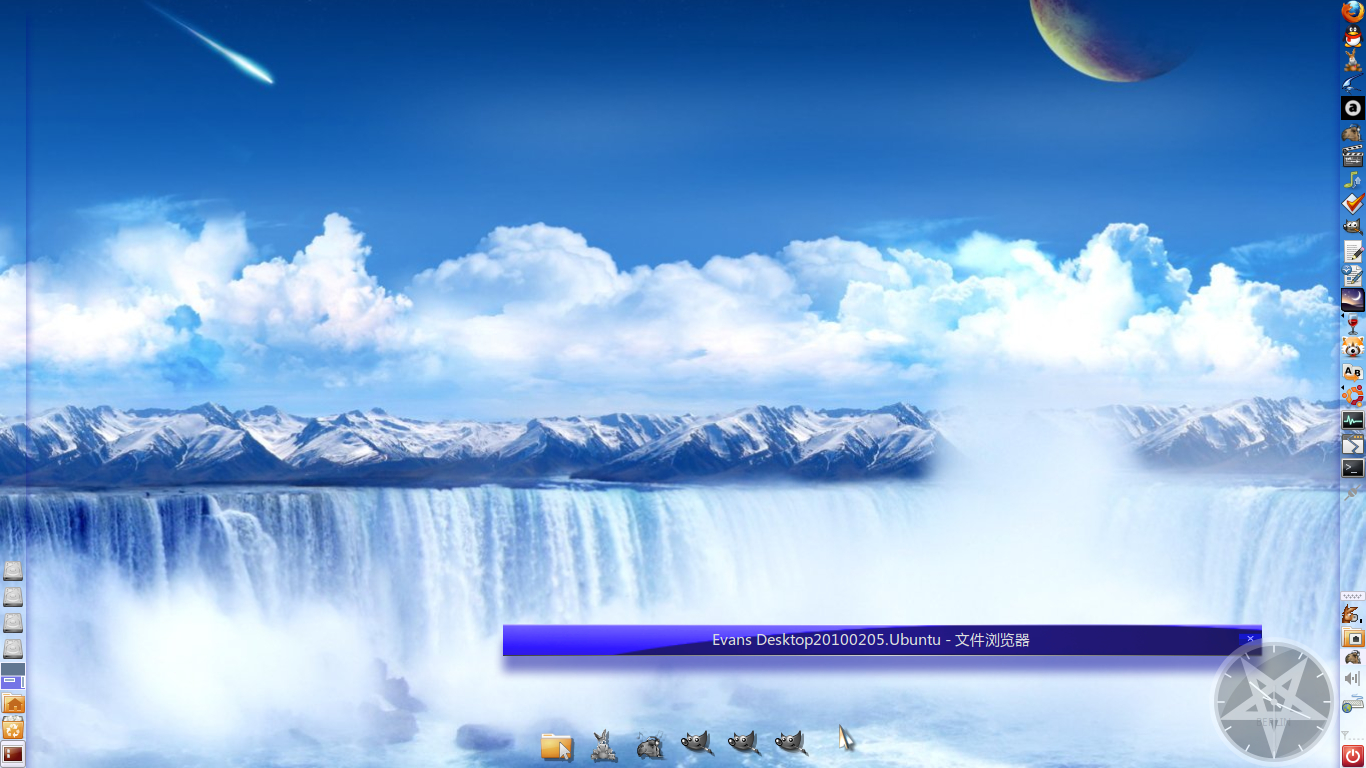Image resolution: width=1366 pixels, height=768 pixels.
Task: Open the topmost disk drive icon on left panel
Action: click(13, 571)
